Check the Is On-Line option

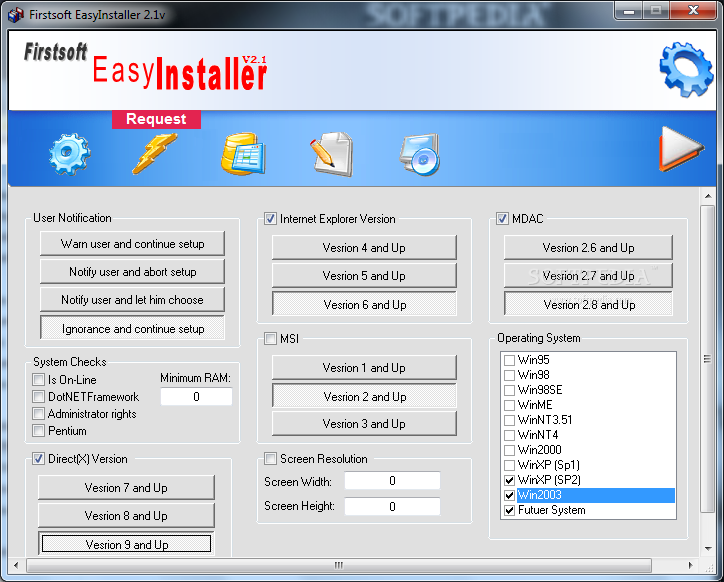click(x=39, y=380)
